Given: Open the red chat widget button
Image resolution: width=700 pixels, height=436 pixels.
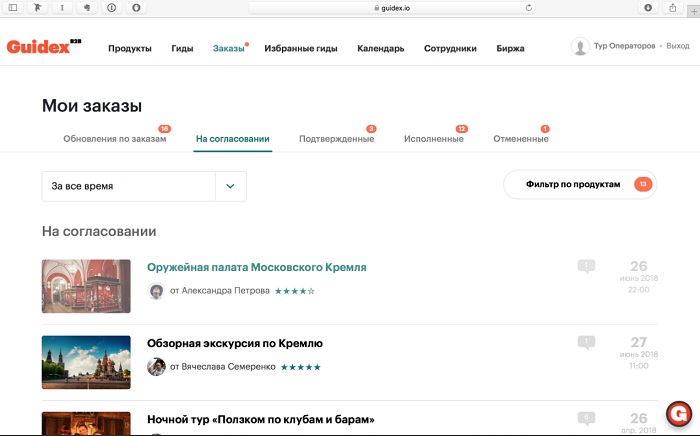Looking at the screenshot, I should [680, 413].
